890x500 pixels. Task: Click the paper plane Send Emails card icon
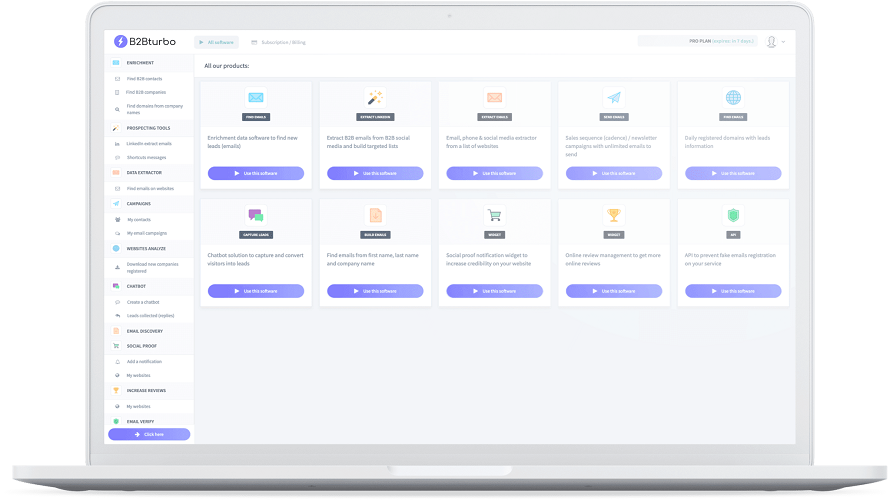pyautogui.click(x=614, y=98)
